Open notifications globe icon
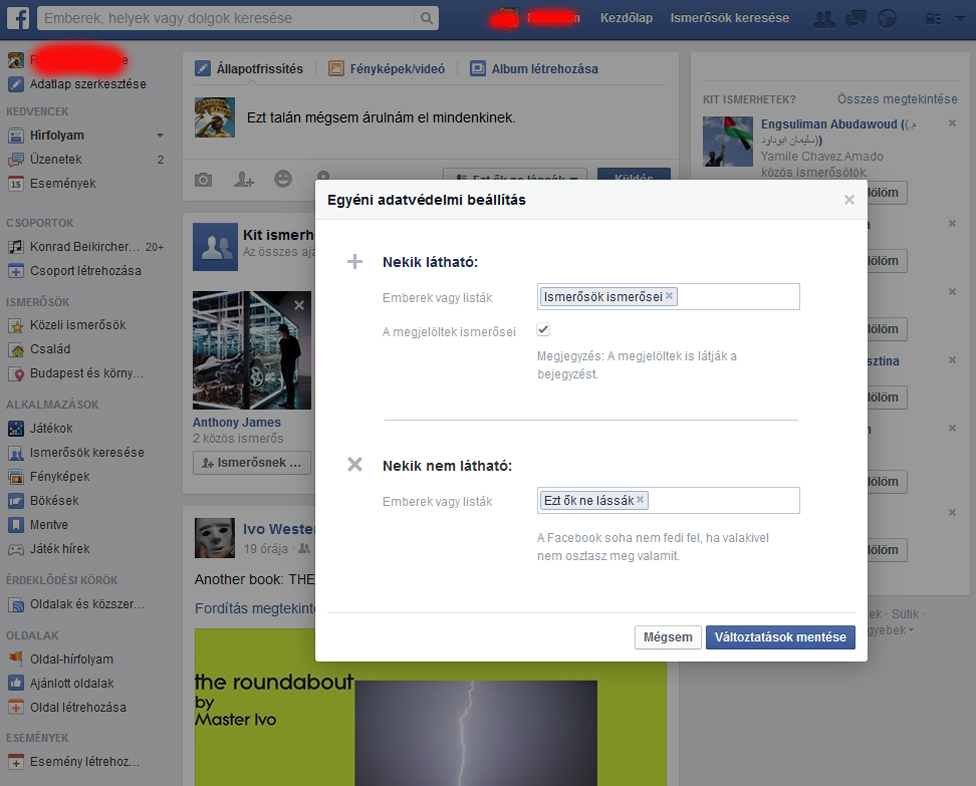 tap(887, 18)
